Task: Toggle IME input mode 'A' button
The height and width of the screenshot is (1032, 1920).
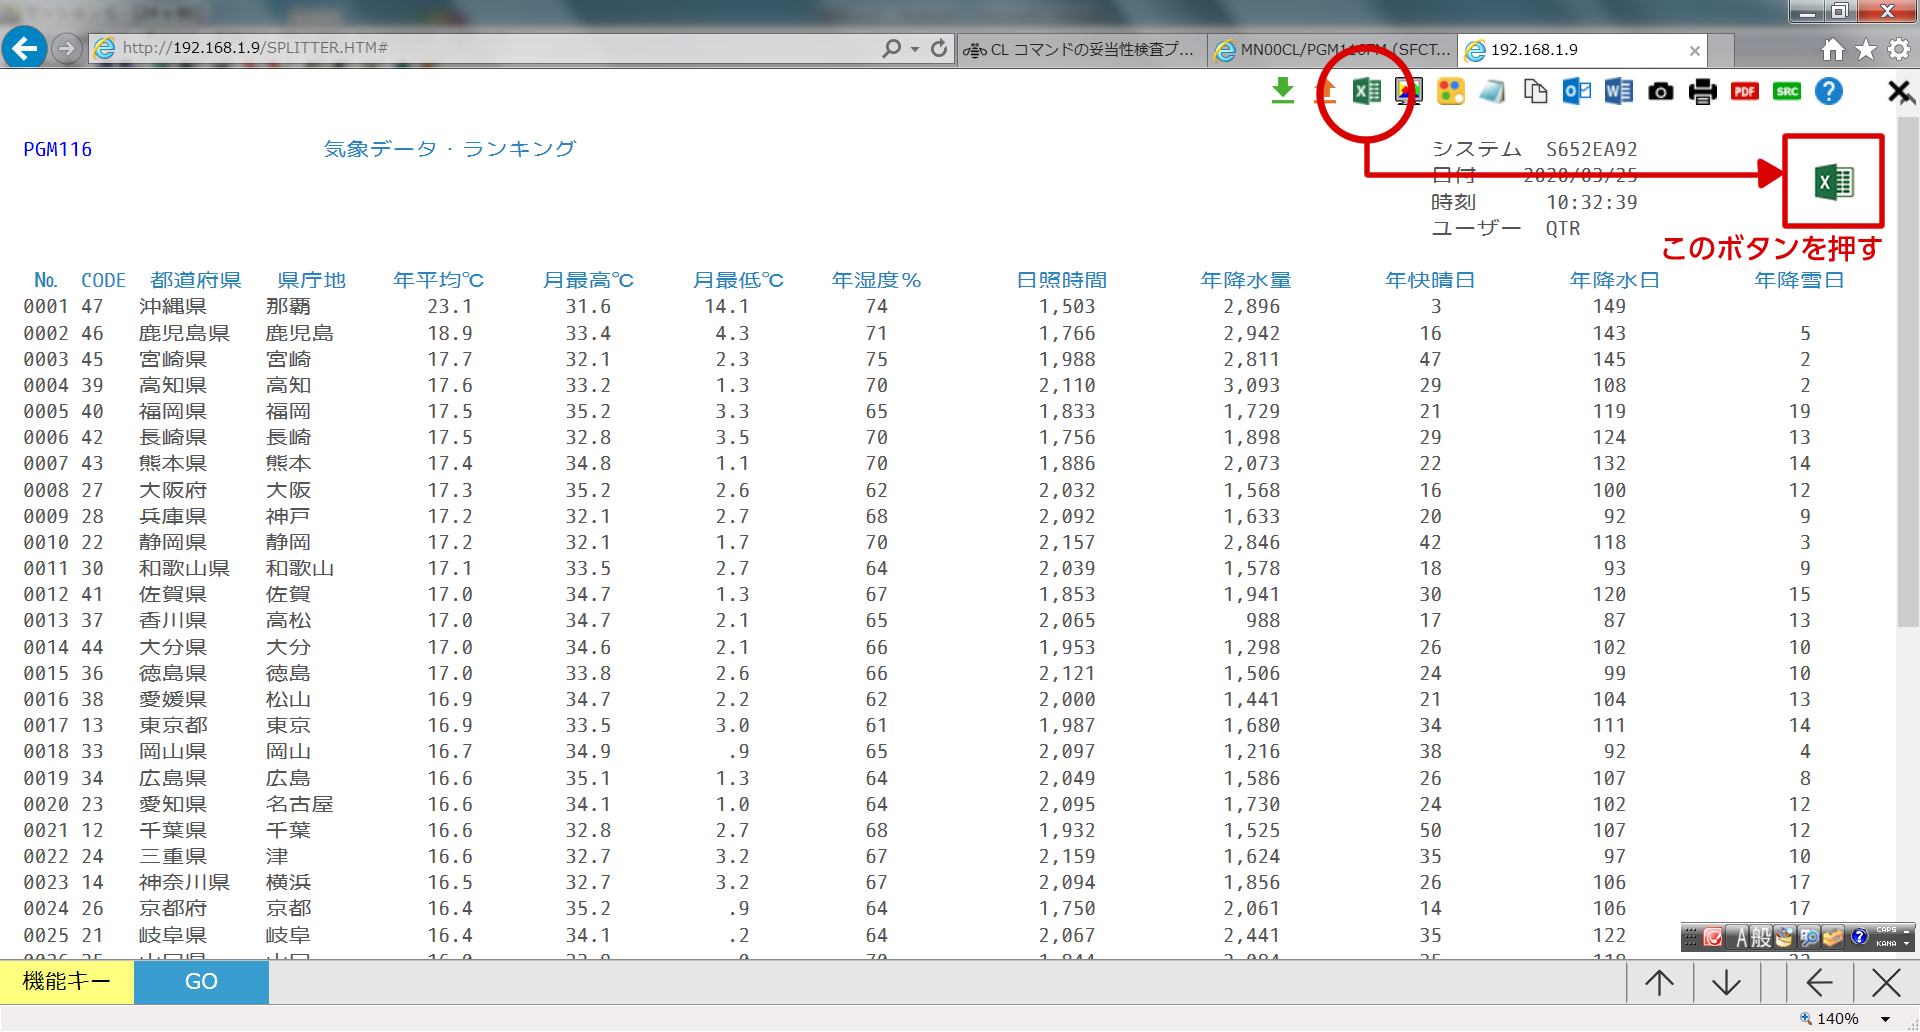Action: tap(1741, 937)
